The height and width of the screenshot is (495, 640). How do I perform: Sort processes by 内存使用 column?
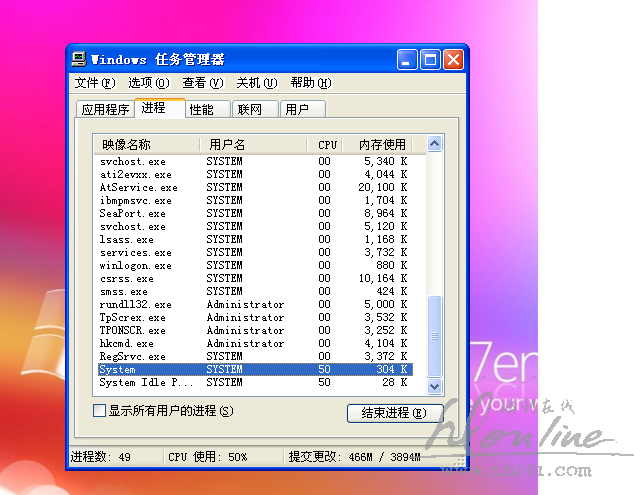point(382,145)
